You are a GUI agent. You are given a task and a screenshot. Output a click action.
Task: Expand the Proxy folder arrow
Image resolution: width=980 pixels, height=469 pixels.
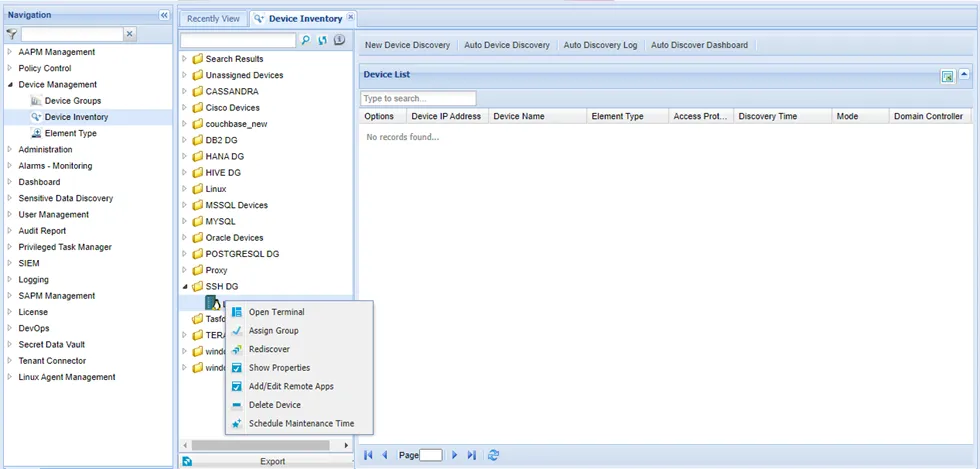click(x=184, y=270)
